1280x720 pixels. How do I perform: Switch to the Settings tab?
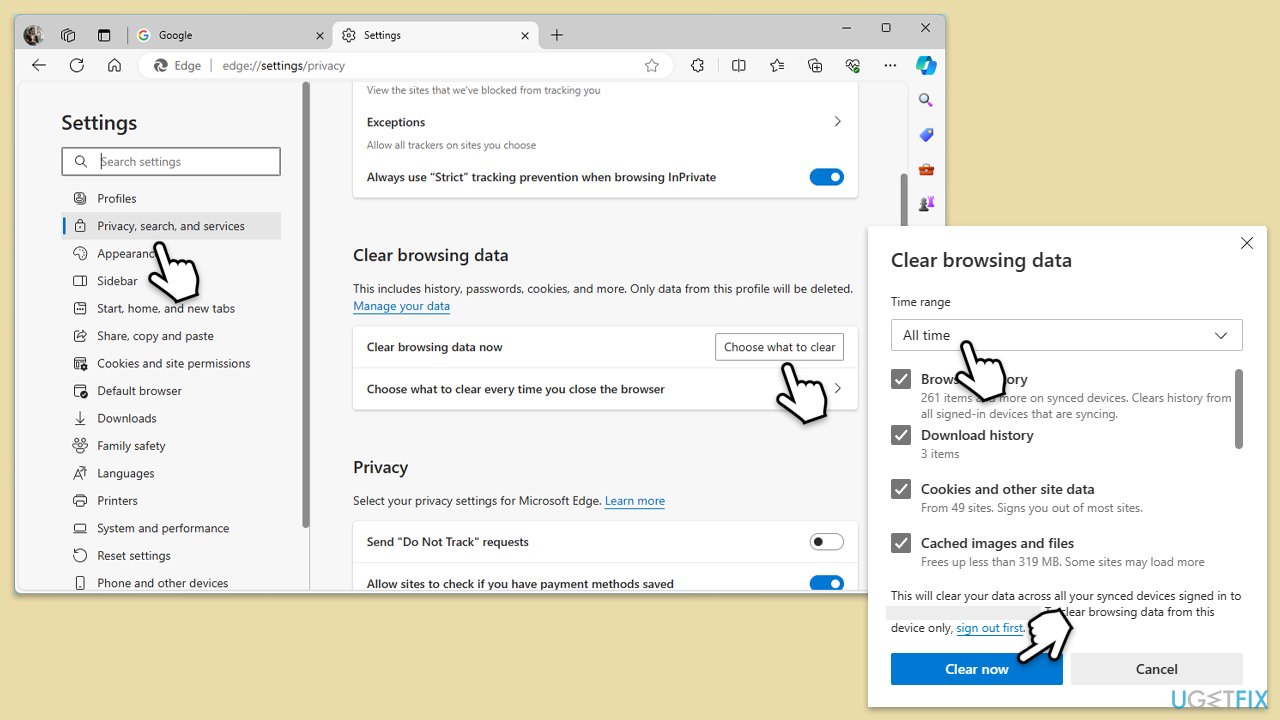click(436, 35)
